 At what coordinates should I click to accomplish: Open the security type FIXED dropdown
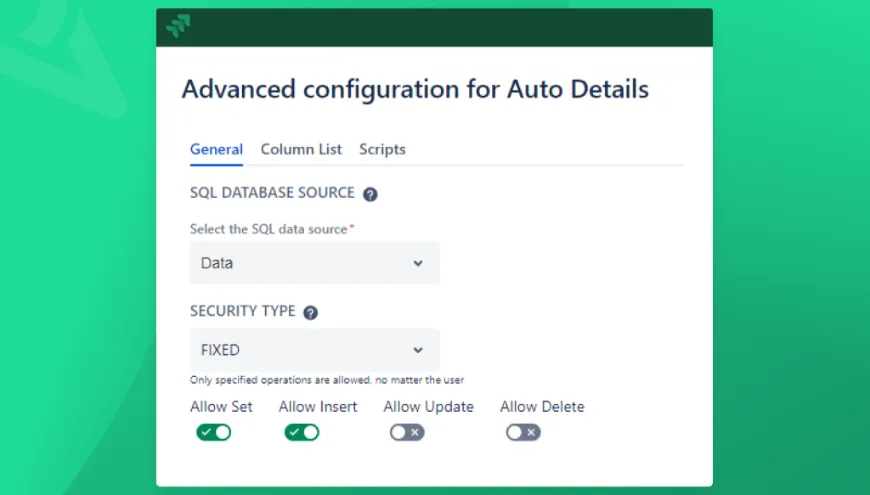point(314,350)
